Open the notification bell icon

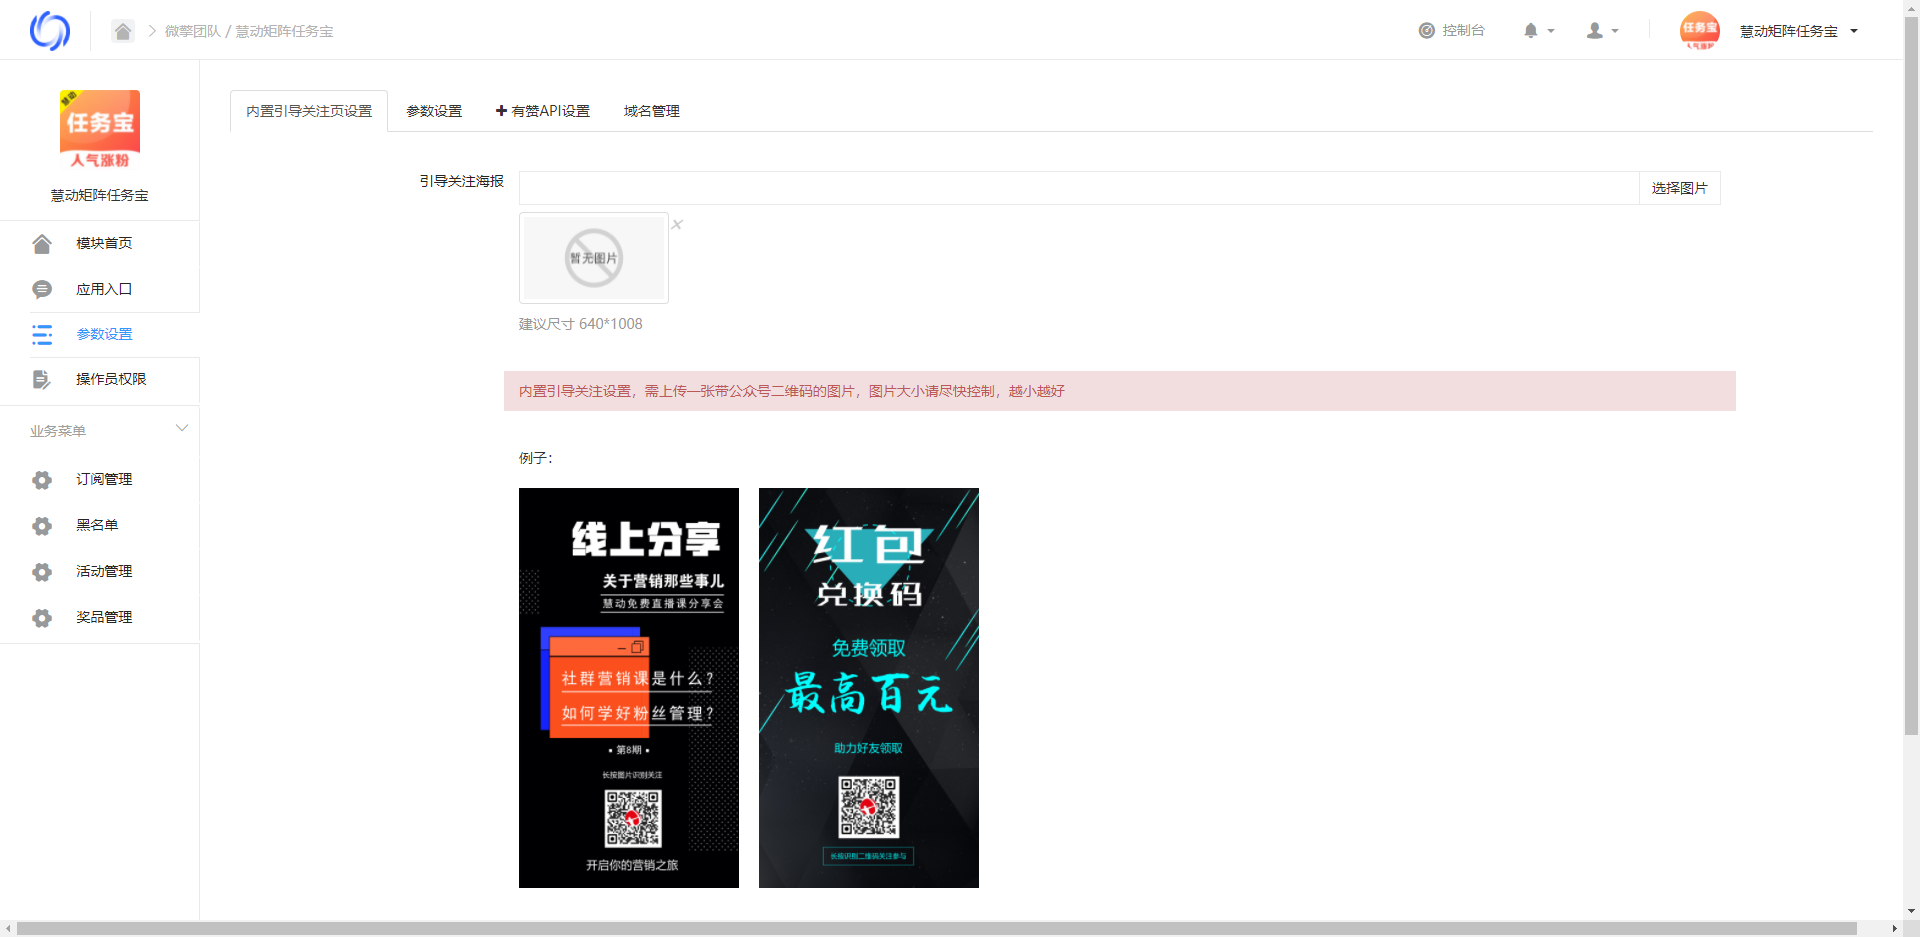(1530, 31)
